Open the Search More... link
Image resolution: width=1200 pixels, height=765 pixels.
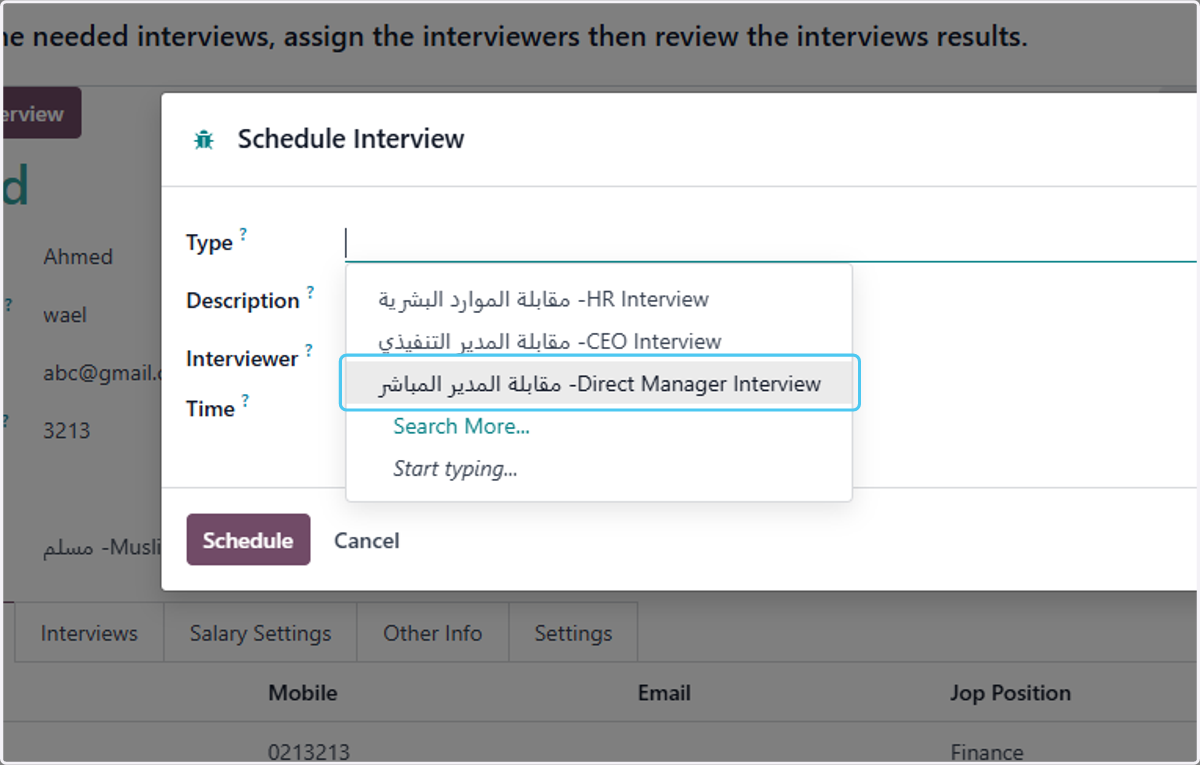[x=461, y=427]
